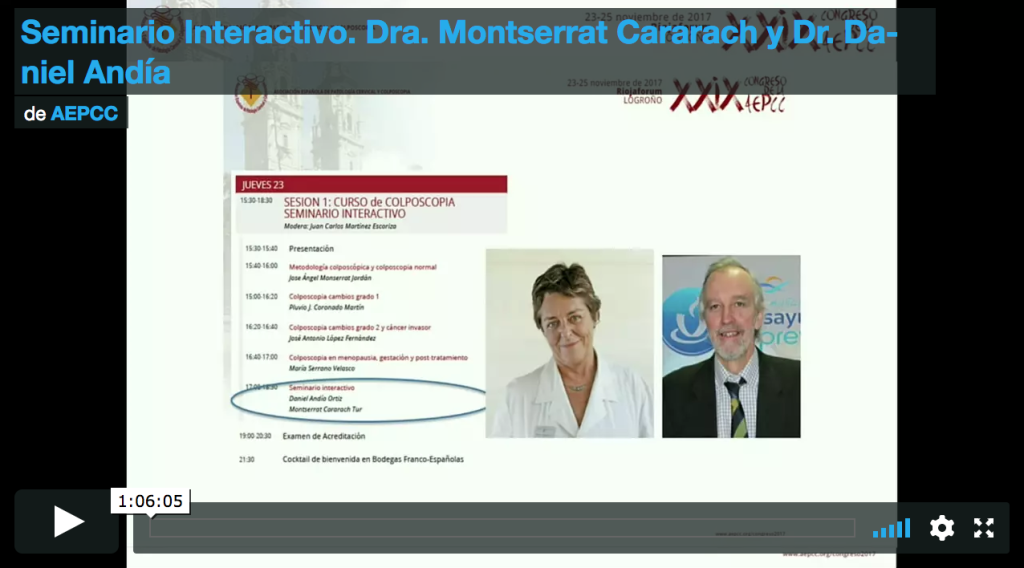Click 'Colposcopia cambios grado 1' entry
This screenshot has height=568, width=1024.
tap(334, 296)
